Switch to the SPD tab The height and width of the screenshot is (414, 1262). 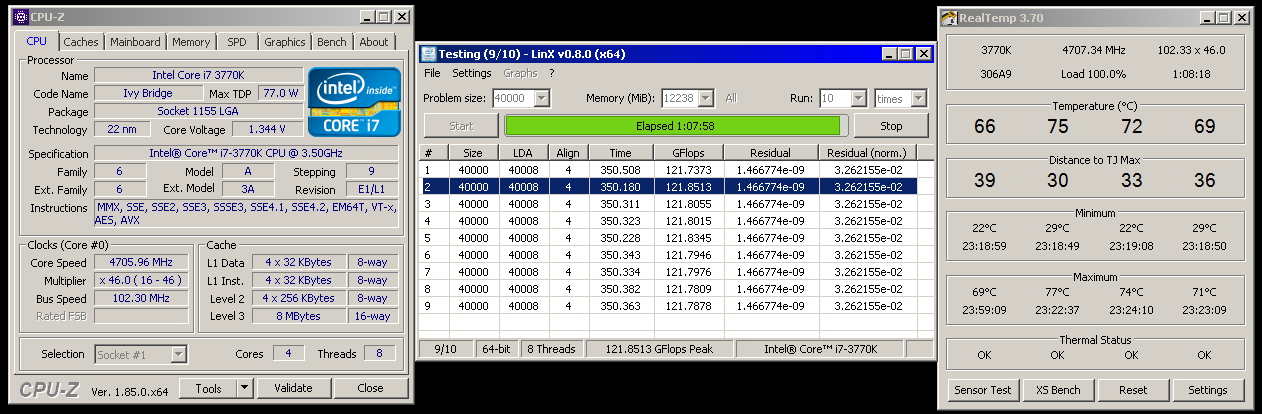[x=237, y=42]
